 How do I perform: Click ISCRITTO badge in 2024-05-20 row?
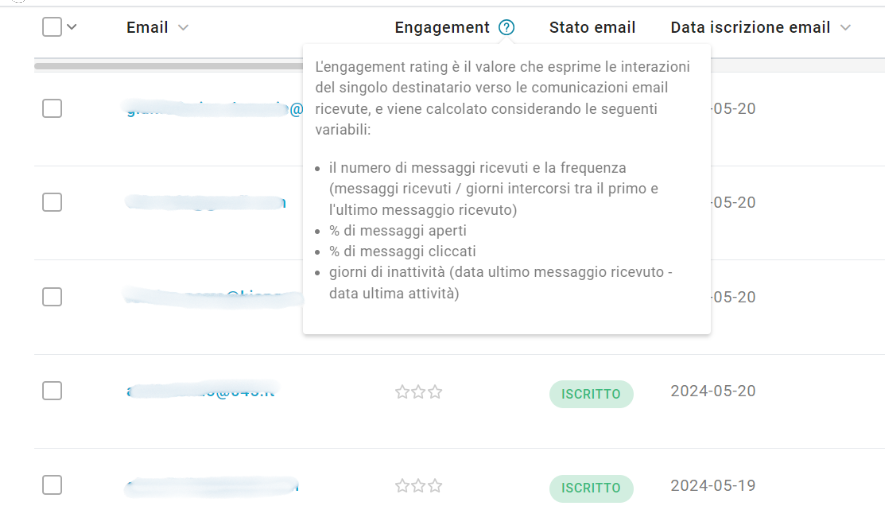(x=591, y=394)
